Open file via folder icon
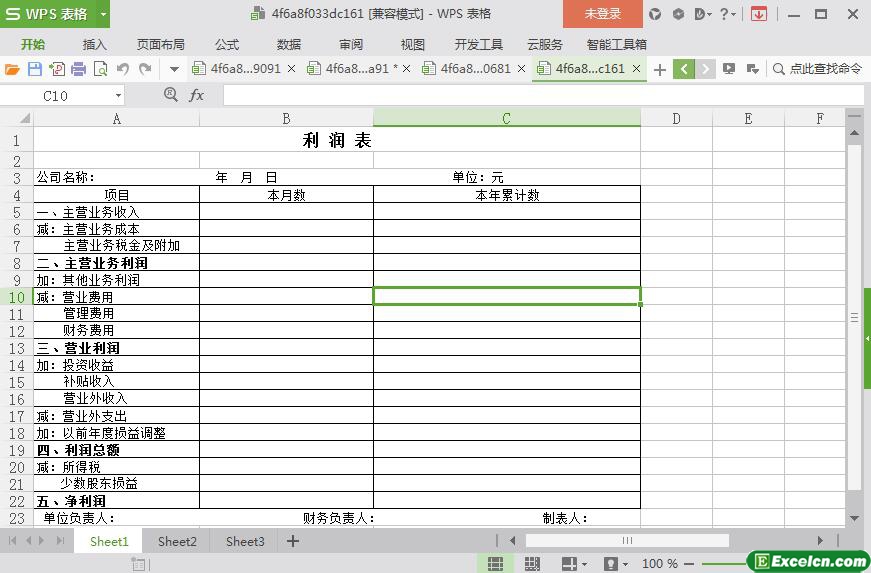This screenshot has height=573, width=871. coord(12,69)
